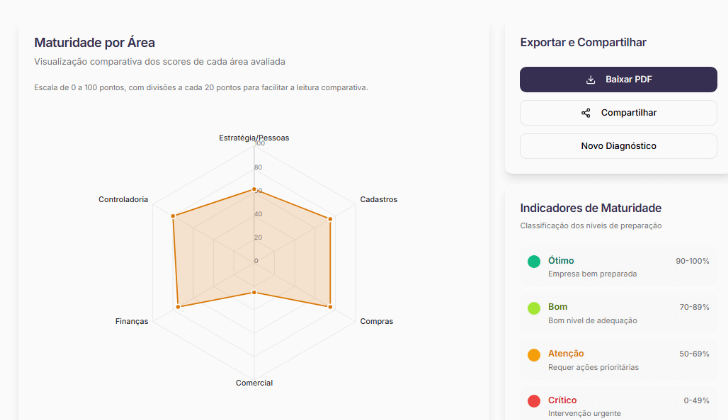
Task: Click the red Crítico indicator dot
Action: coord(534,401)
